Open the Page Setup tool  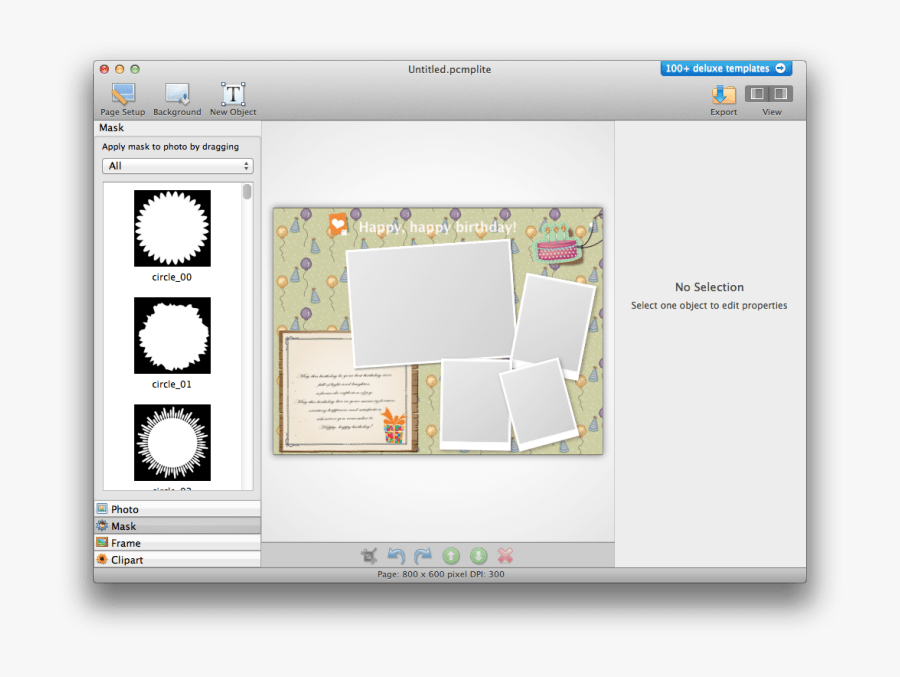[122, 97]
